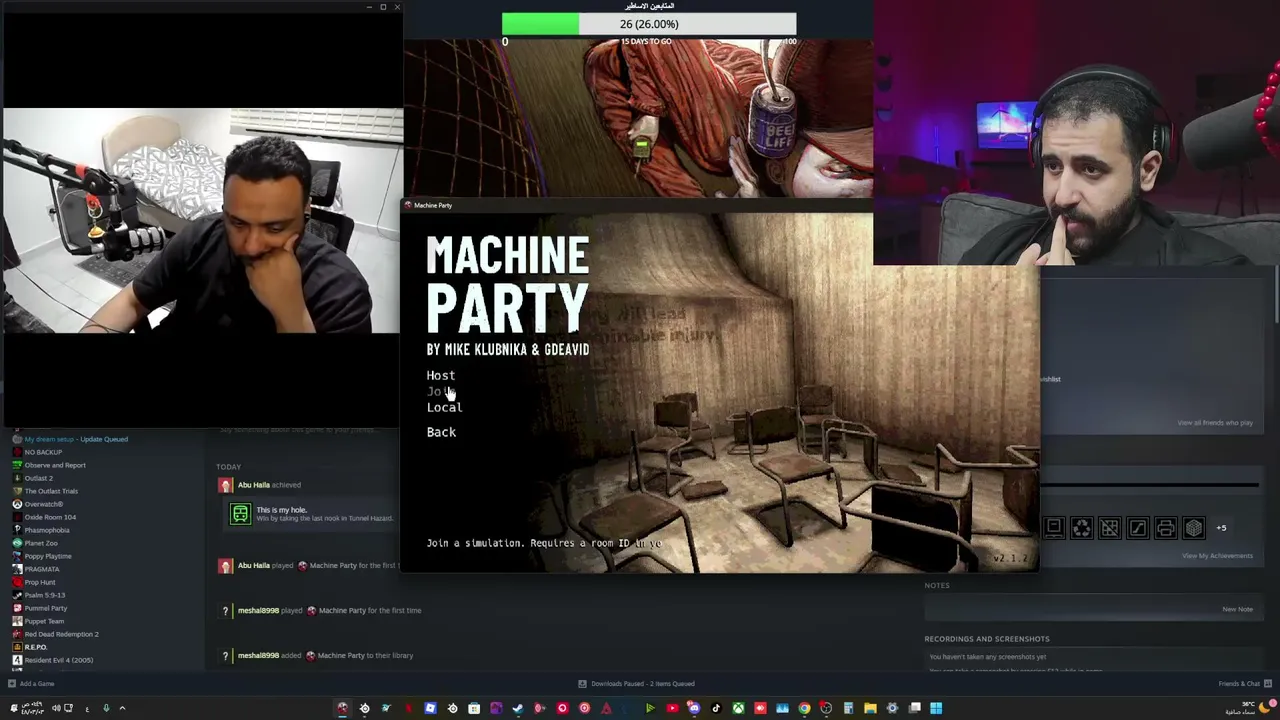The width and height of the screenshot is (1280, 720).
Task: Click the Prop Hunt icon in the library
Action: (17, 582)
